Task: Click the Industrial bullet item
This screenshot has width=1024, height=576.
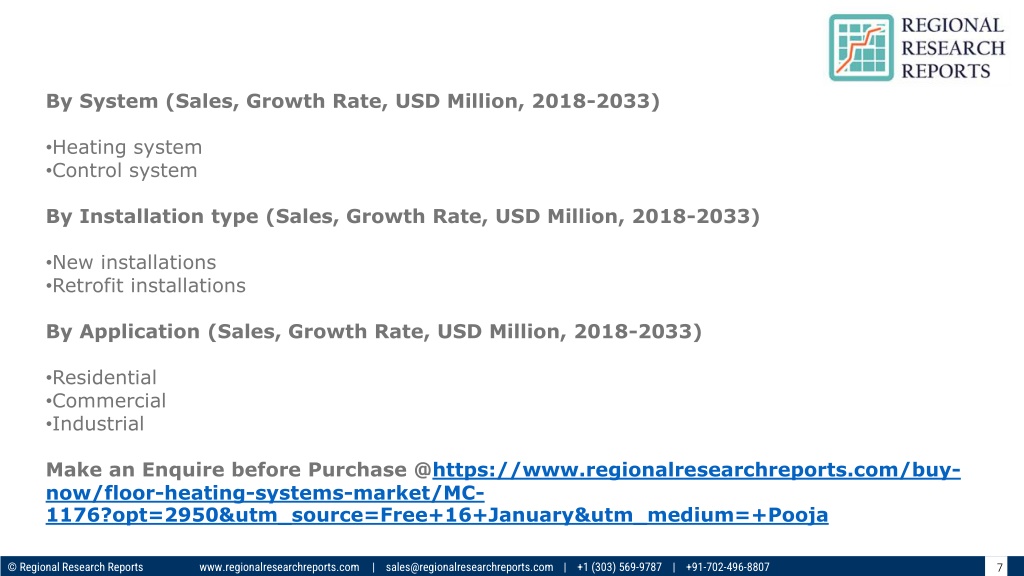Action: coord(95,424)
